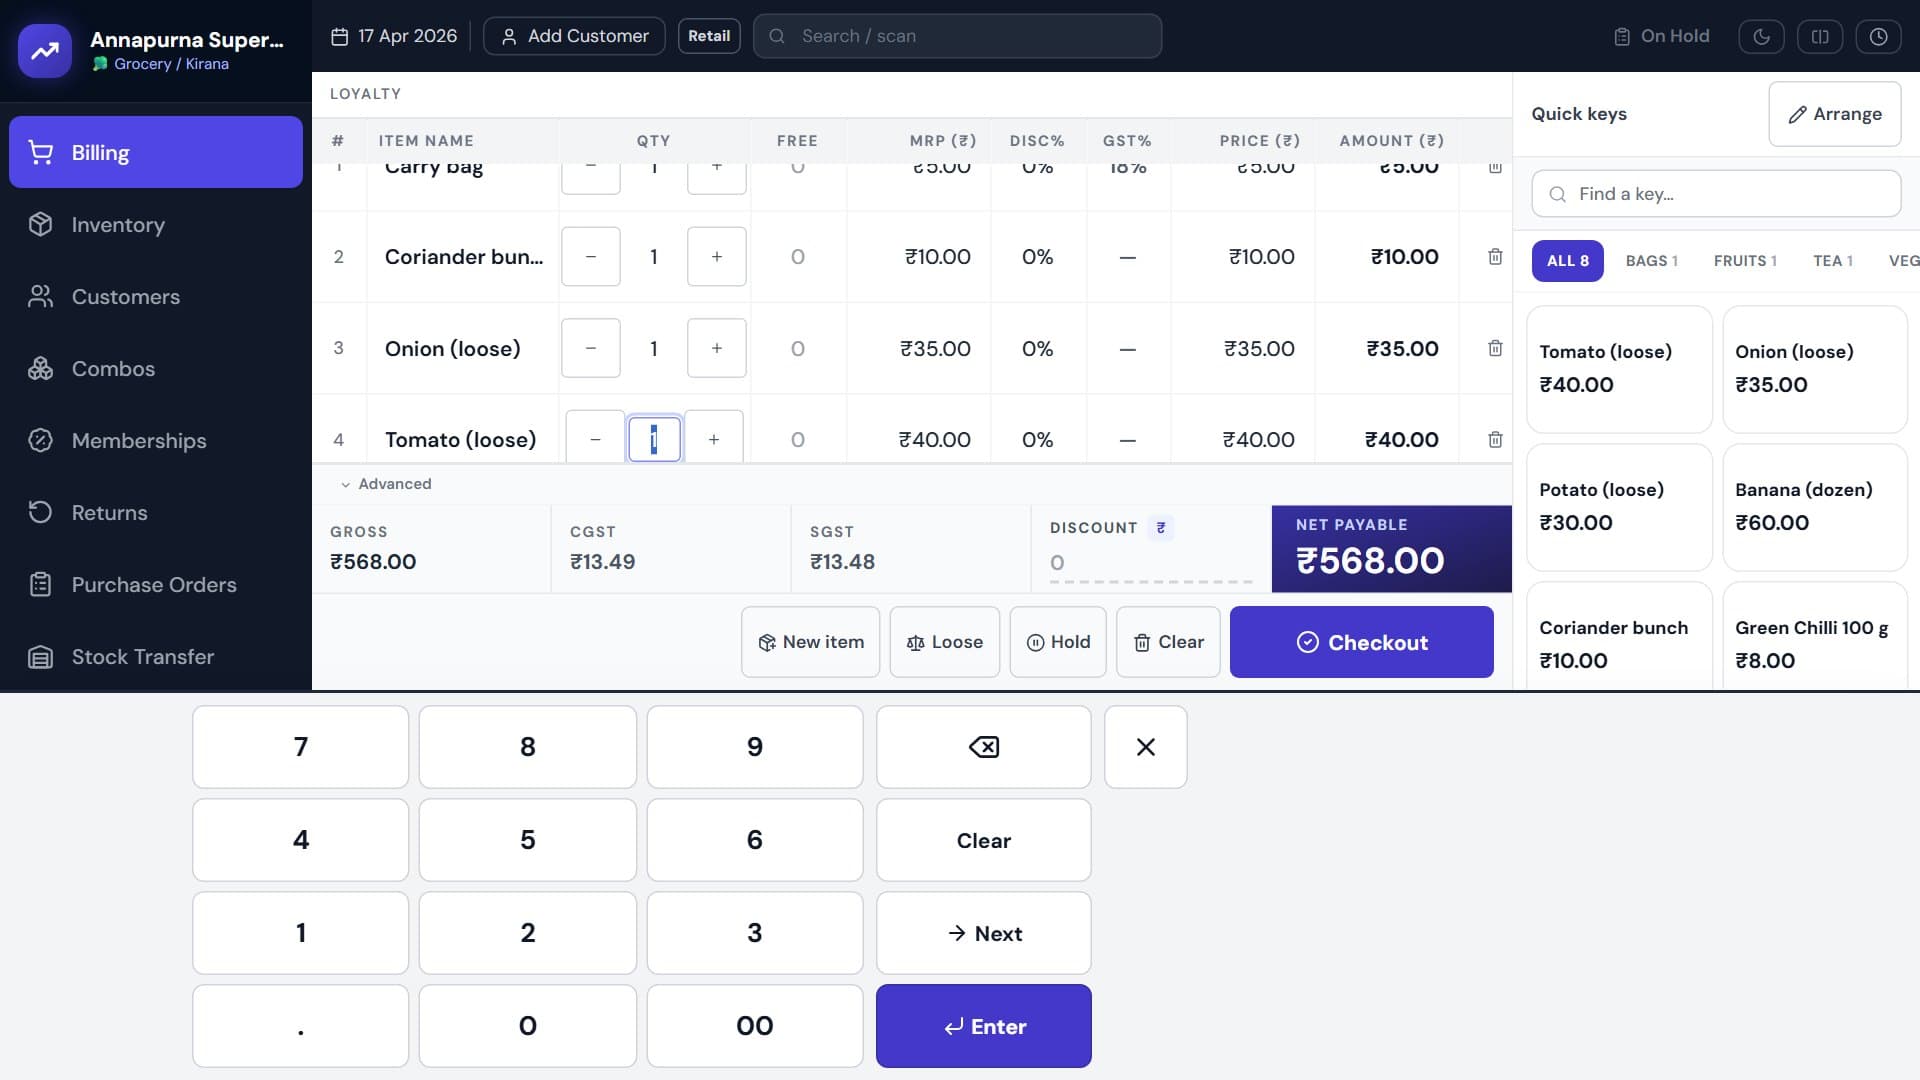
Task: Open Memberships in sidebar
Action: pyautogui.click(x=155, y=440)
